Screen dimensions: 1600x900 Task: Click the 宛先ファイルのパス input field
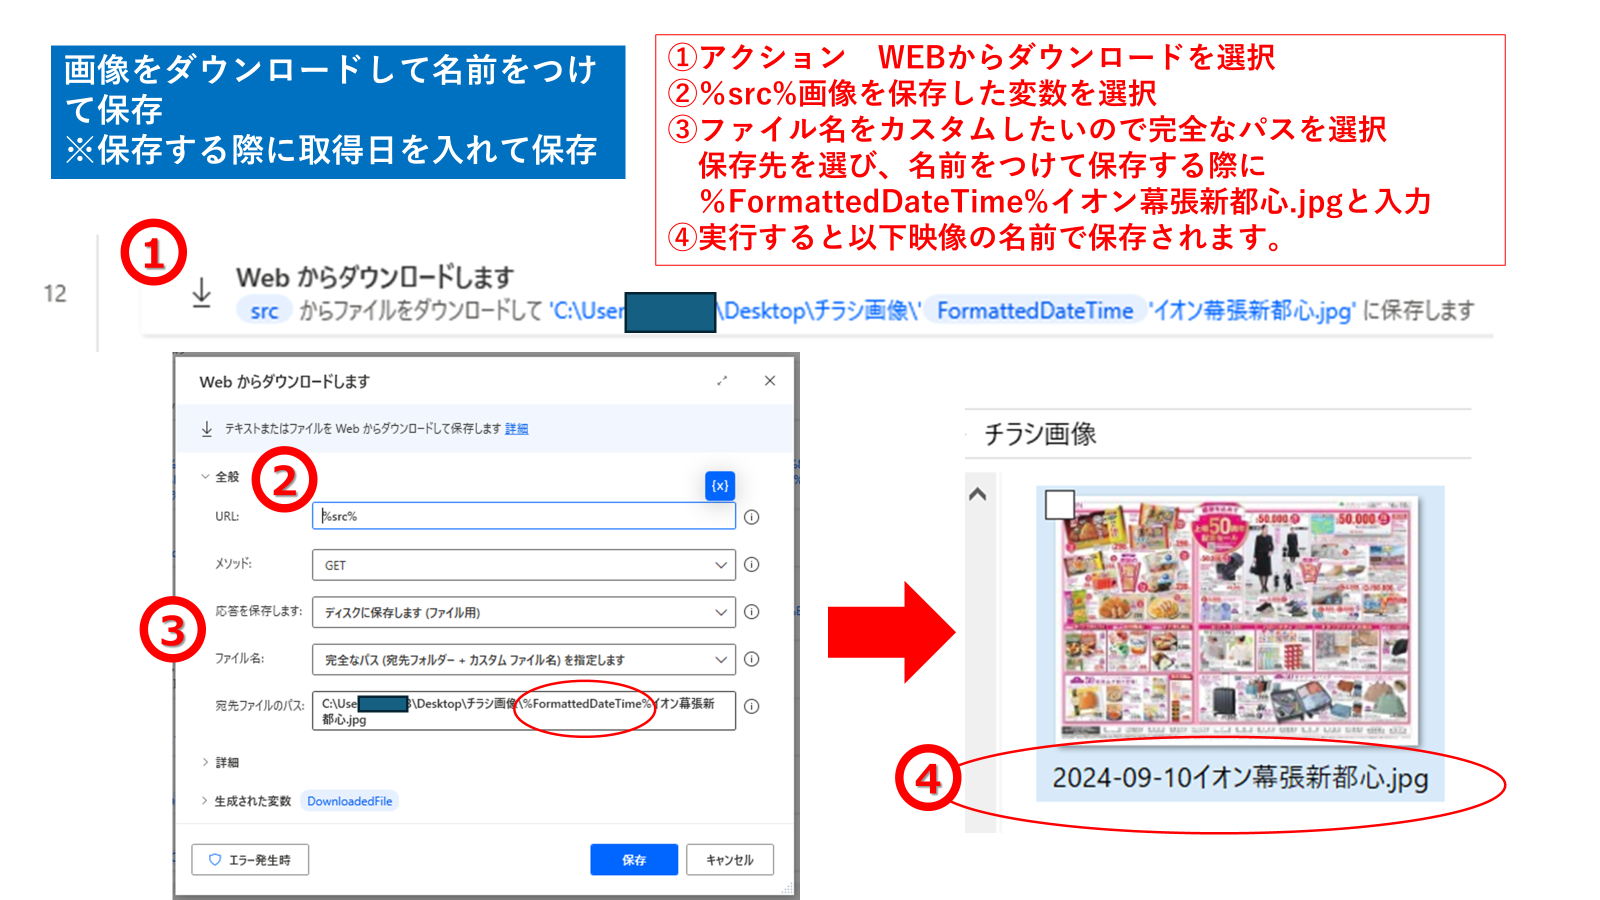pos(524,711)
